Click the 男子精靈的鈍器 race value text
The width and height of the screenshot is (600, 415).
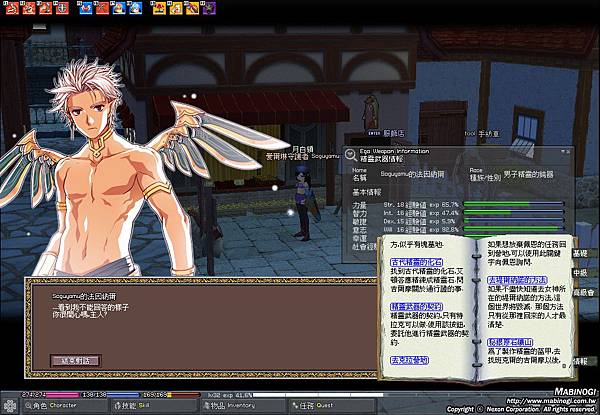(528, 175)
